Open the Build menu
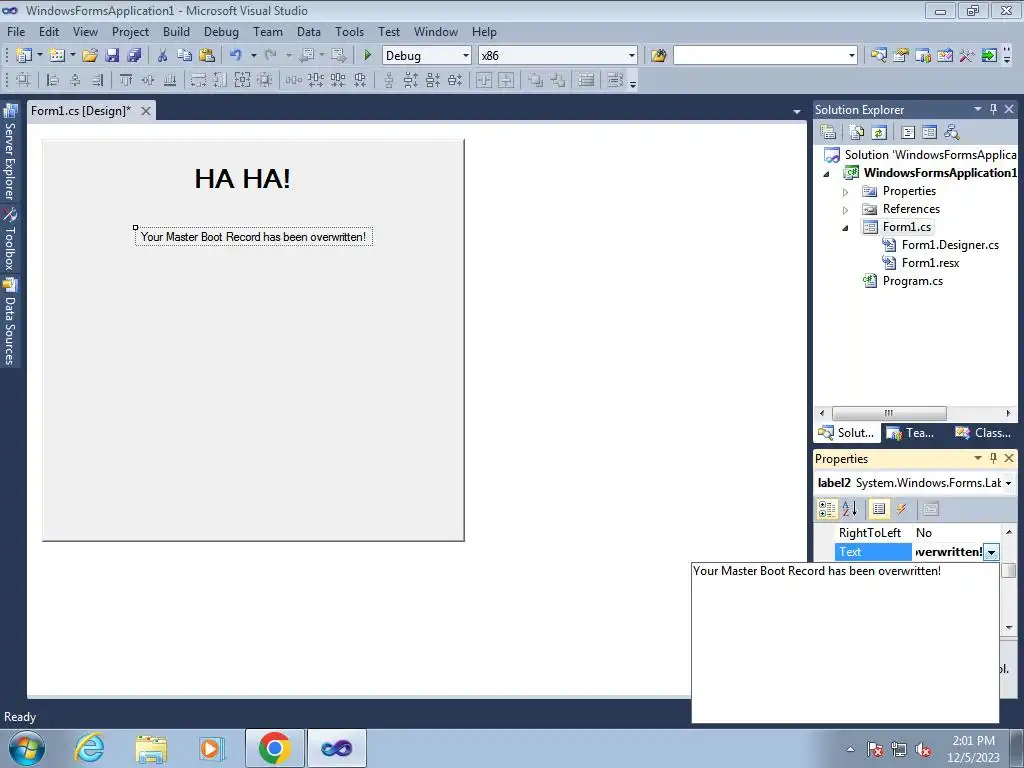1024x768 pixels. (176, 31)
